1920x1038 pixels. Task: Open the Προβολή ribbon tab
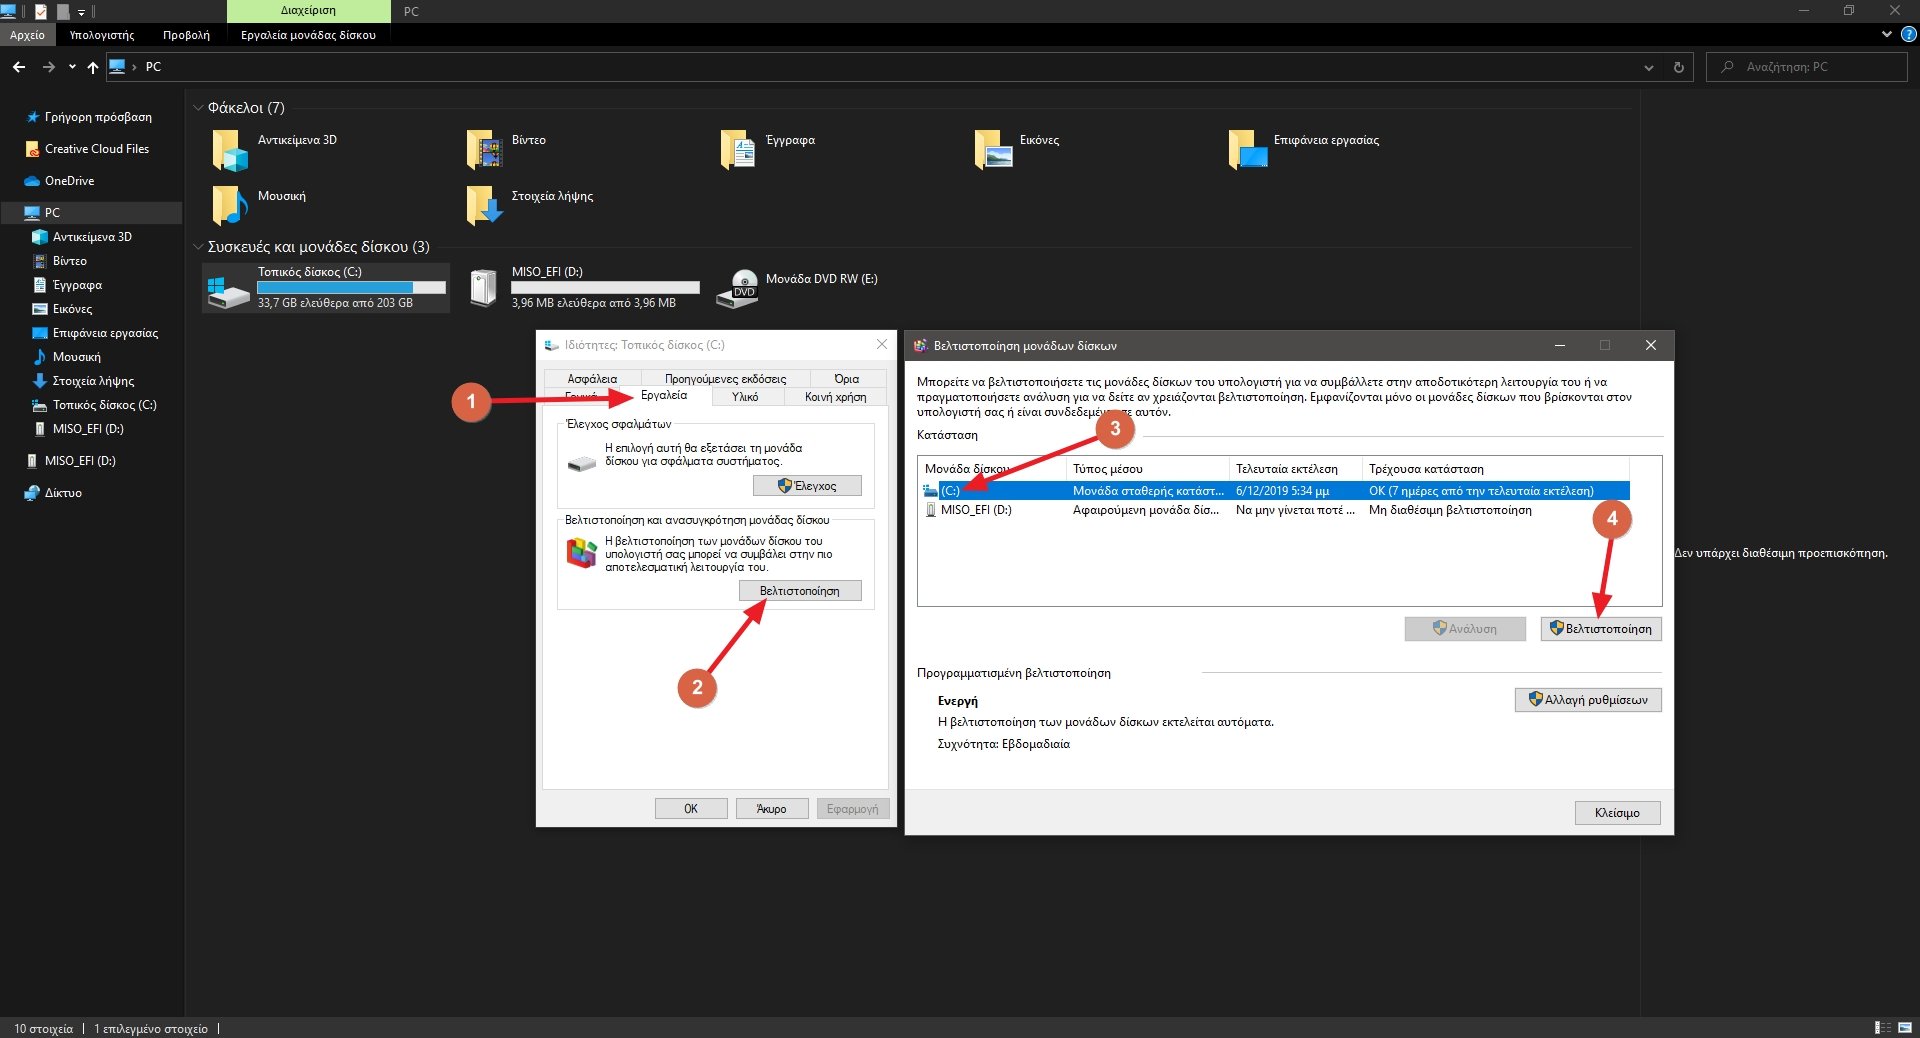click(186, 35)
